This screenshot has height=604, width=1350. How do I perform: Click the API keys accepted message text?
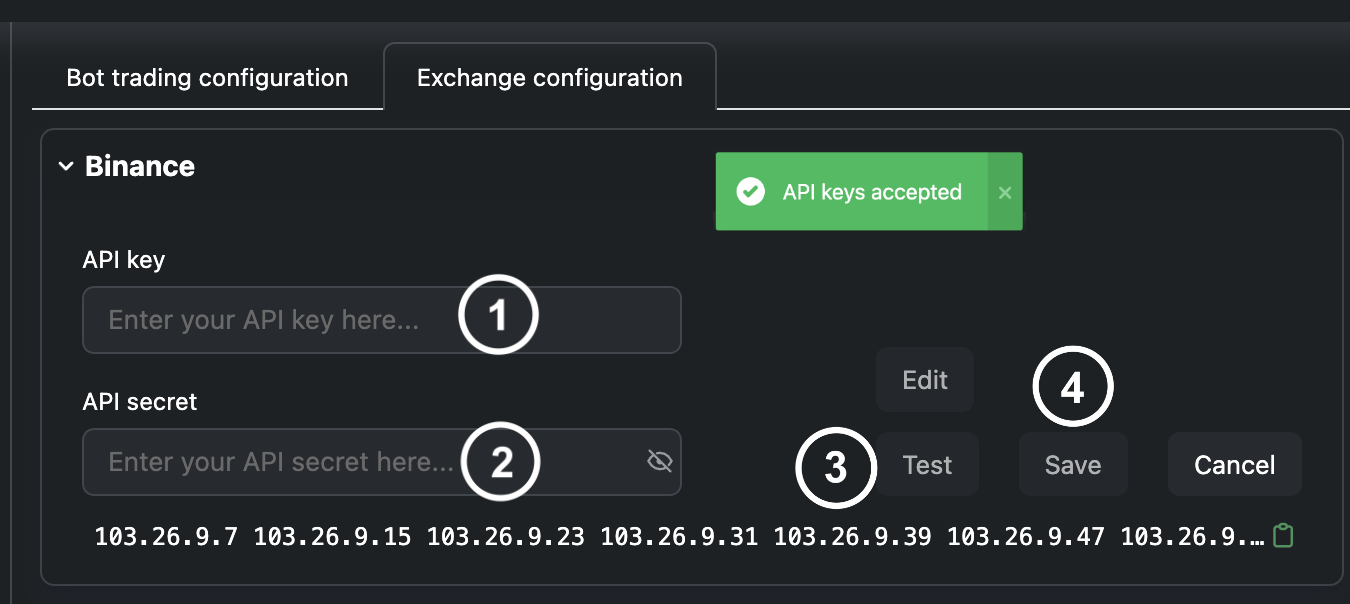pos(872,192)
